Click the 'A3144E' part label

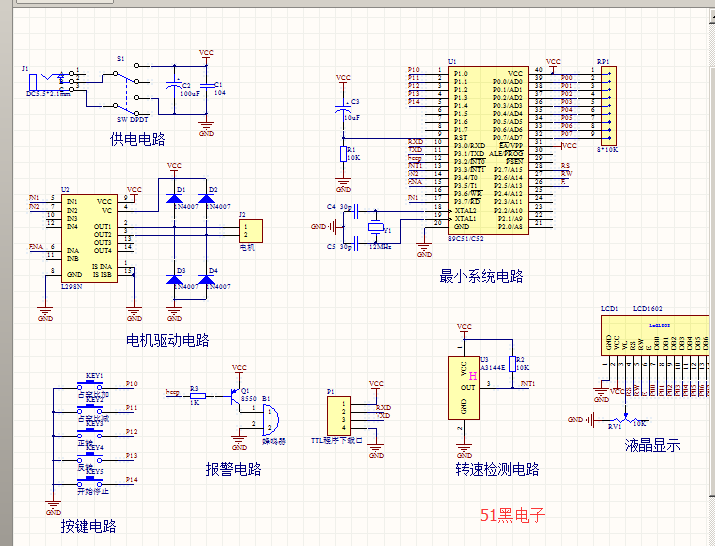[x=493, y=367]
